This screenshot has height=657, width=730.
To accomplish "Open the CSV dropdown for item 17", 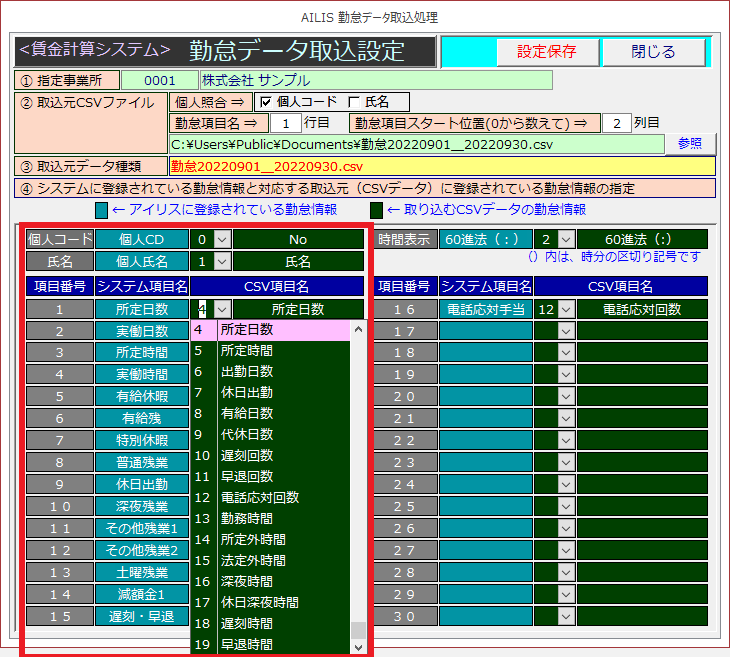I will pos(566,330).
